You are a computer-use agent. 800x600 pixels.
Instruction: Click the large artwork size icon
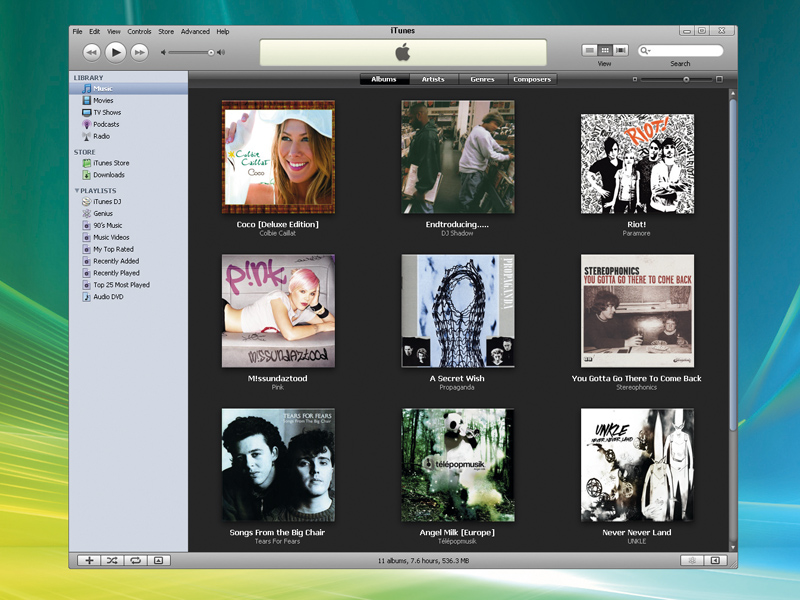click(719, 79)
